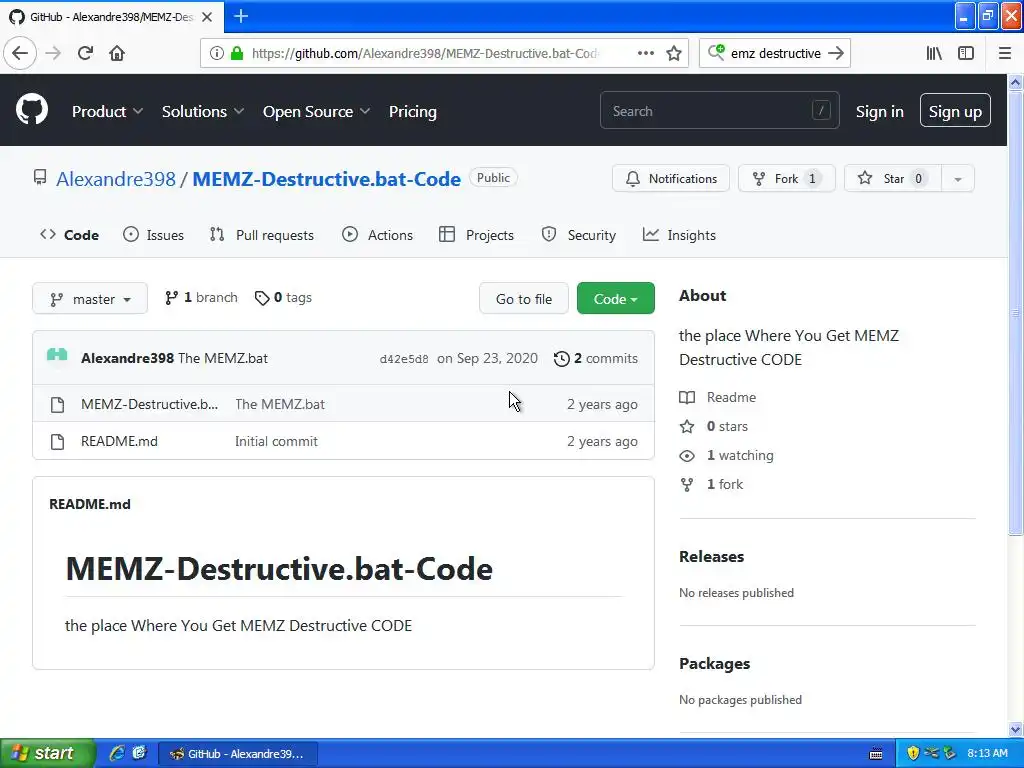
Task: Open commit hash d42e5d8
Action: tap(404, 359)
